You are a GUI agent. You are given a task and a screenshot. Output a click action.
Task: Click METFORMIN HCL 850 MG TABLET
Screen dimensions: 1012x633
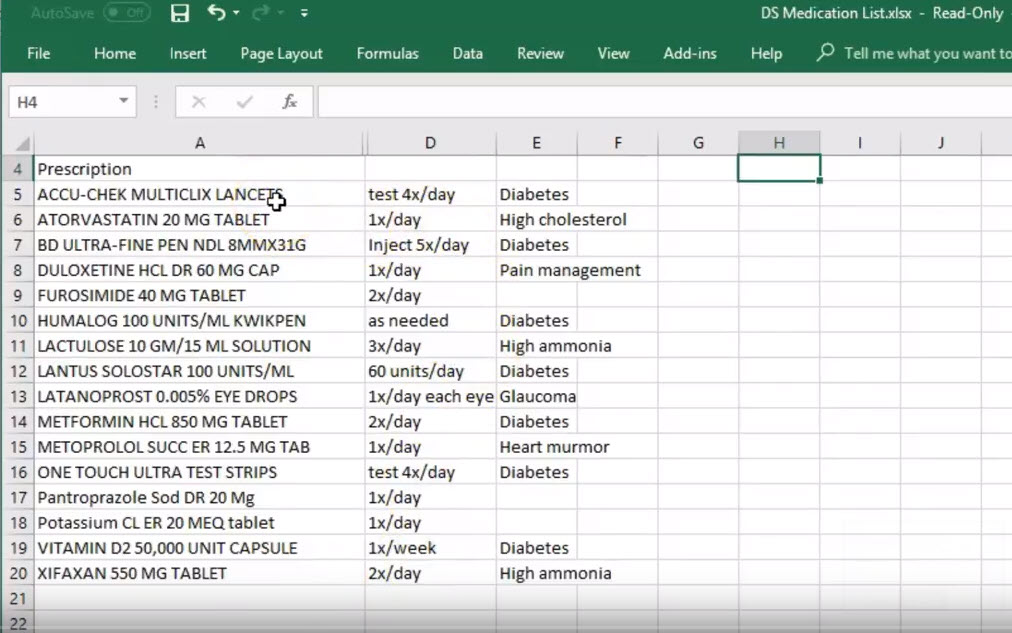199,421
